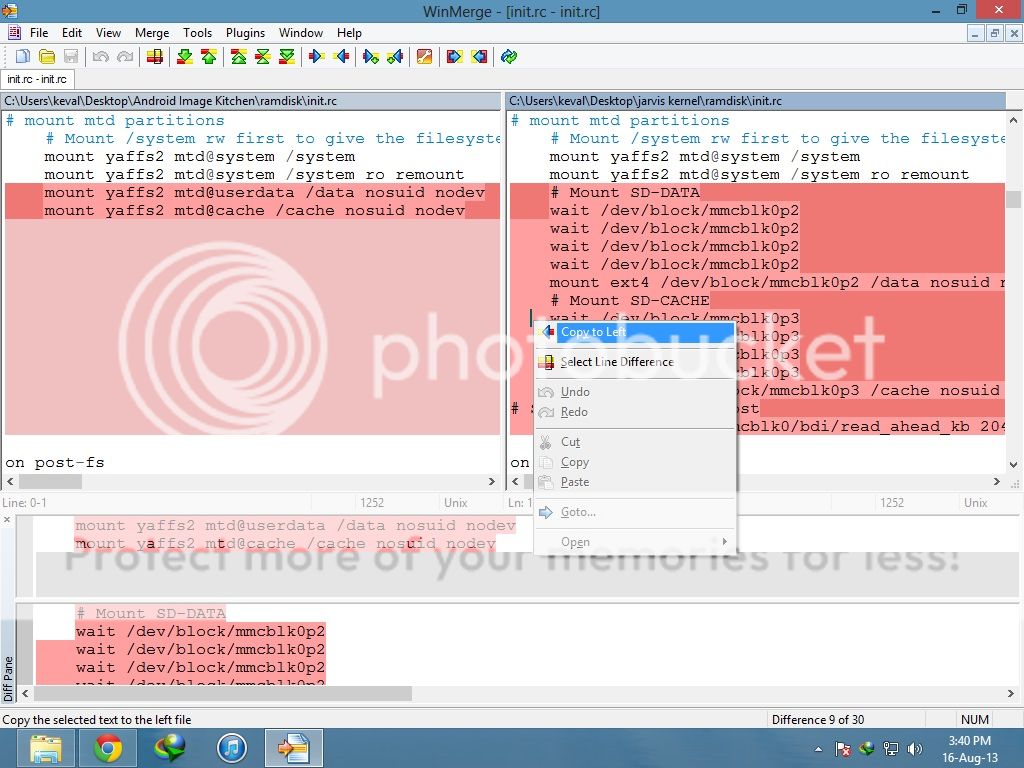Choose Goto... in the context menu
The image size is (1024, 768).
(x=635, y=512)
